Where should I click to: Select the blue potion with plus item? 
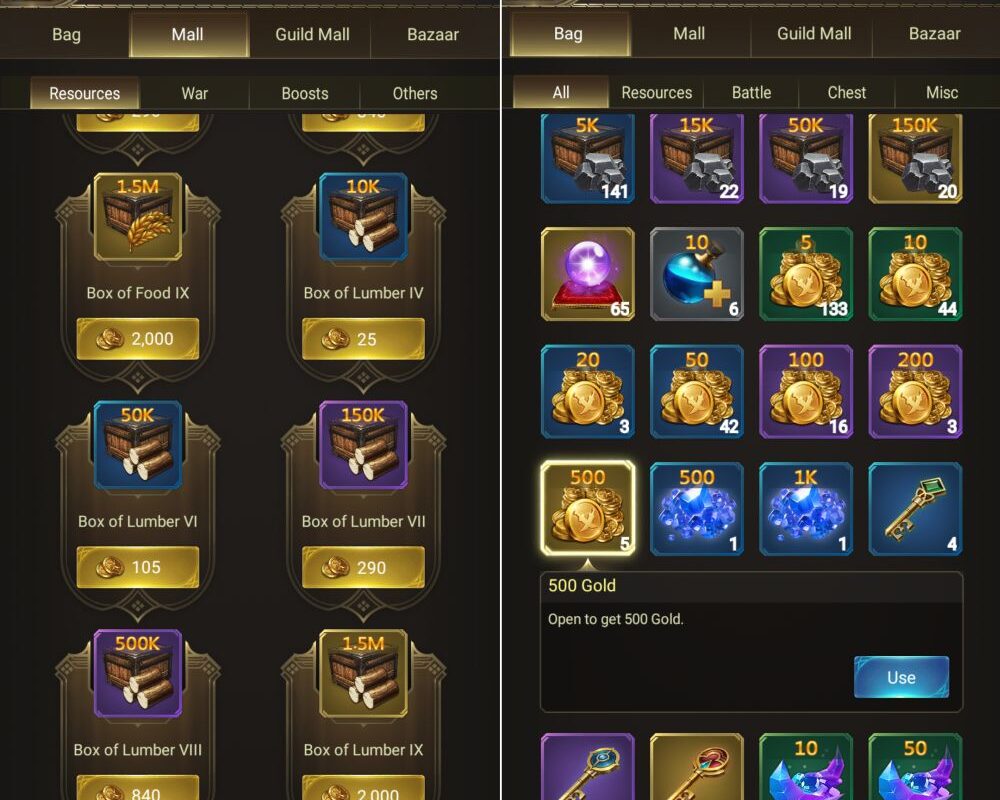pyautogui.click(x=696, y=274)
